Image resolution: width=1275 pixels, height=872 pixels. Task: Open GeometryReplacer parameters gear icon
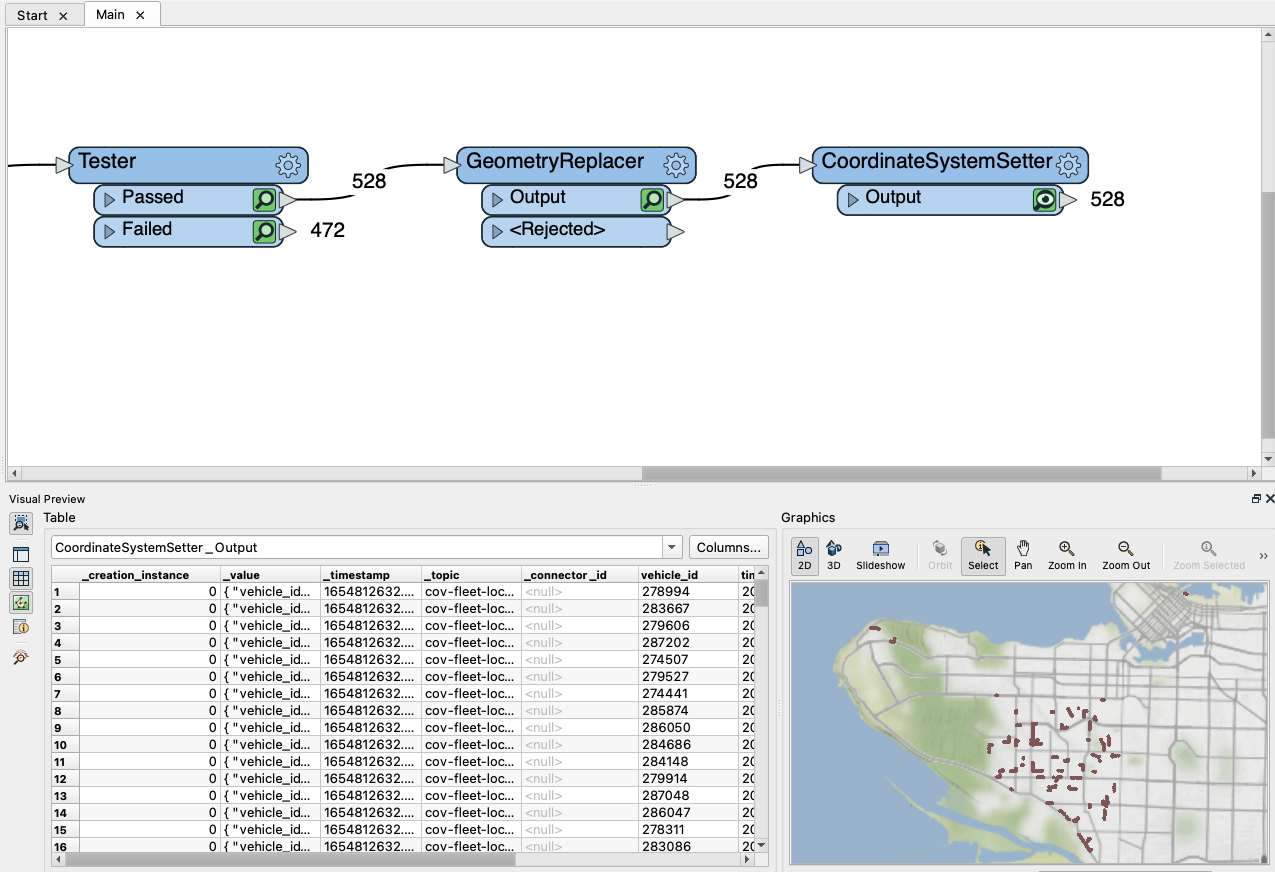(676, 165)
